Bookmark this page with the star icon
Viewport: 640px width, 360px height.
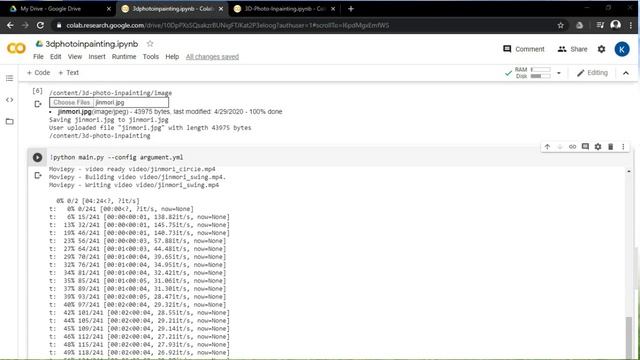tap(561, 25)
